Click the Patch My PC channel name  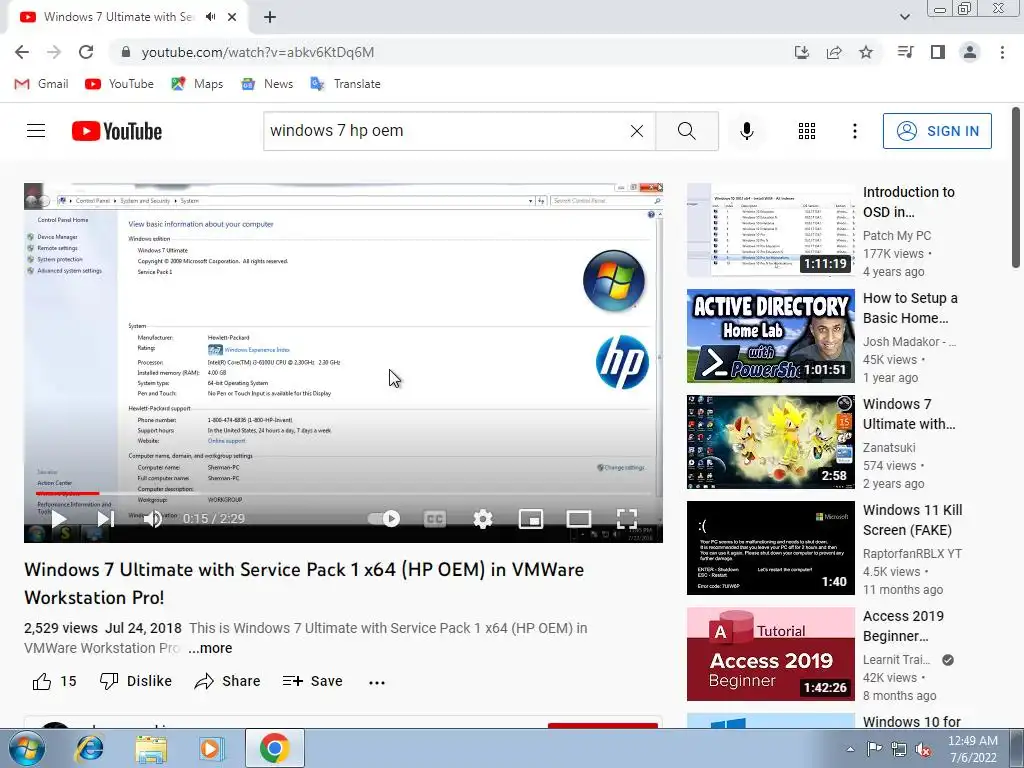tap(897, 236)
